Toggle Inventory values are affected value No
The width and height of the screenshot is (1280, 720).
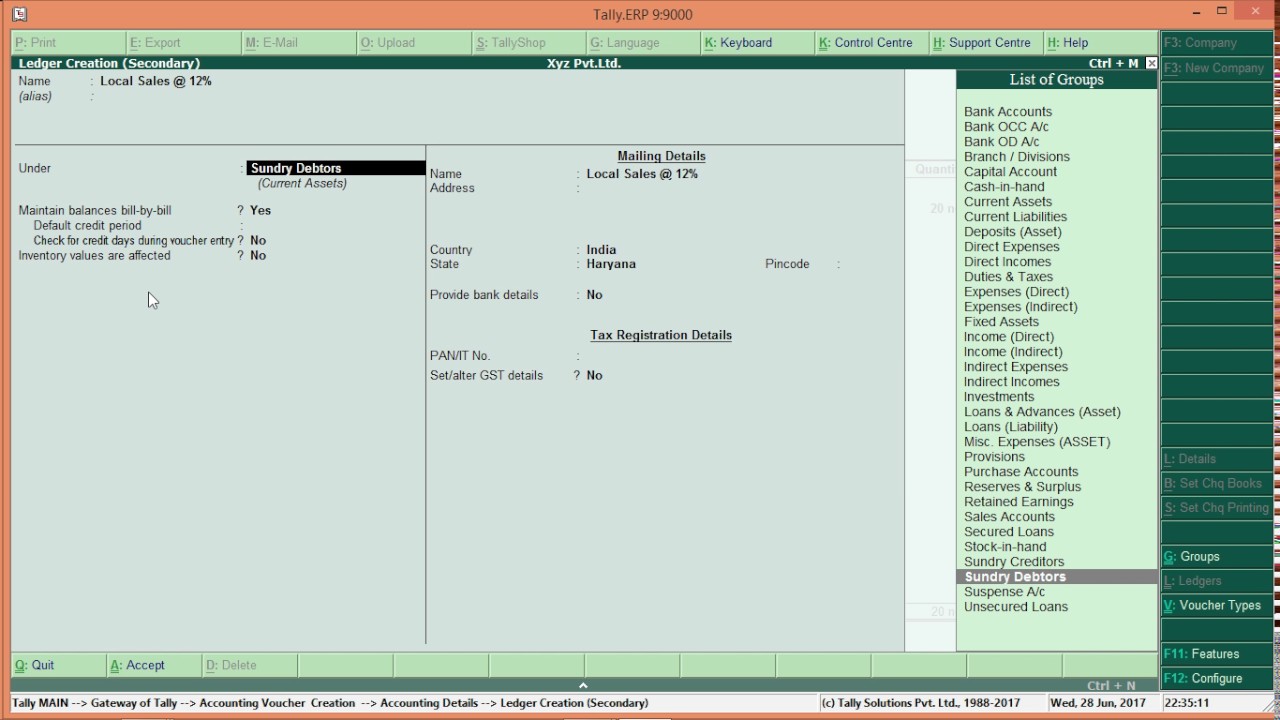(x=258, y=256)
